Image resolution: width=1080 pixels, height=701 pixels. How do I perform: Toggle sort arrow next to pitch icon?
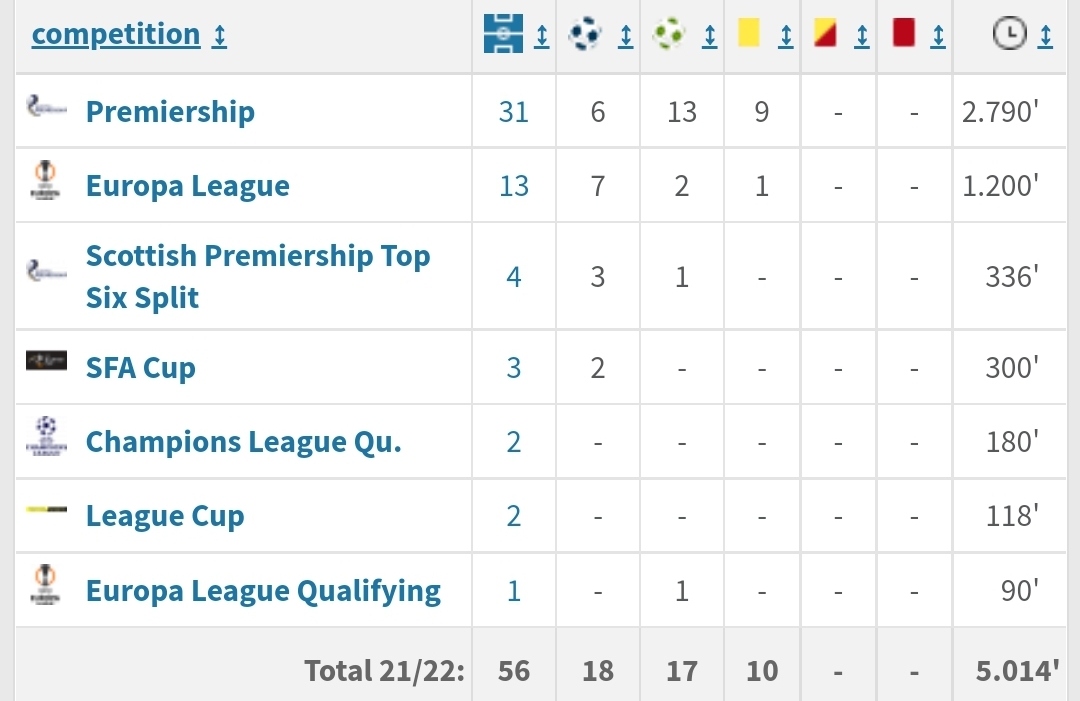pyautogui.click(x=542, y=36)
